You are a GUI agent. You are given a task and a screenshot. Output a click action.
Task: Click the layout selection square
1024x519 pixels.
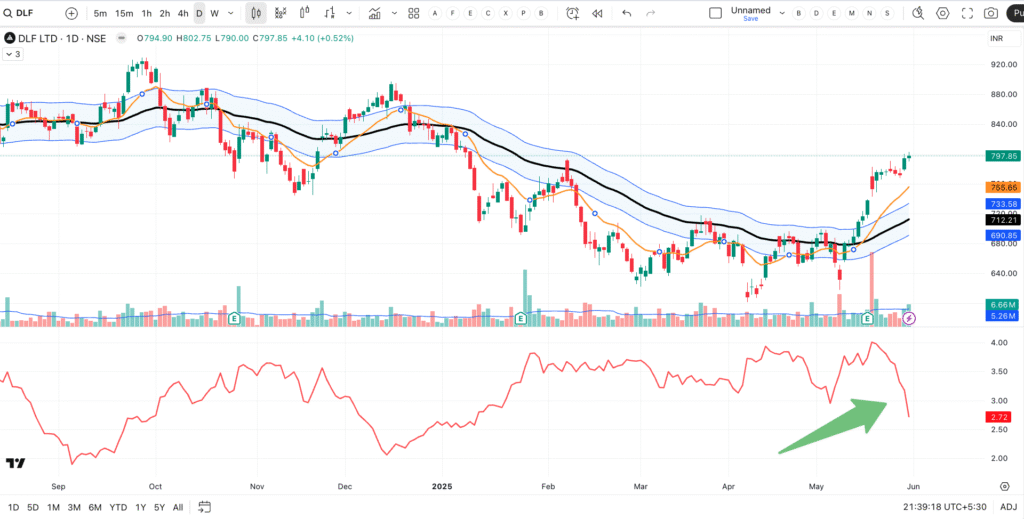tap(715, 14)
